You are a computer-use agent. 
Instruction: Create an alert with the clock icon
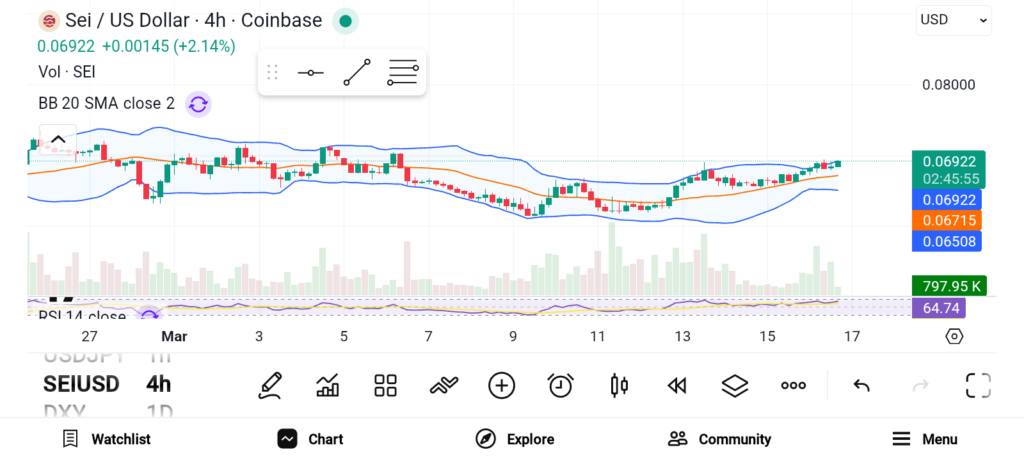[x=560, y=385]
